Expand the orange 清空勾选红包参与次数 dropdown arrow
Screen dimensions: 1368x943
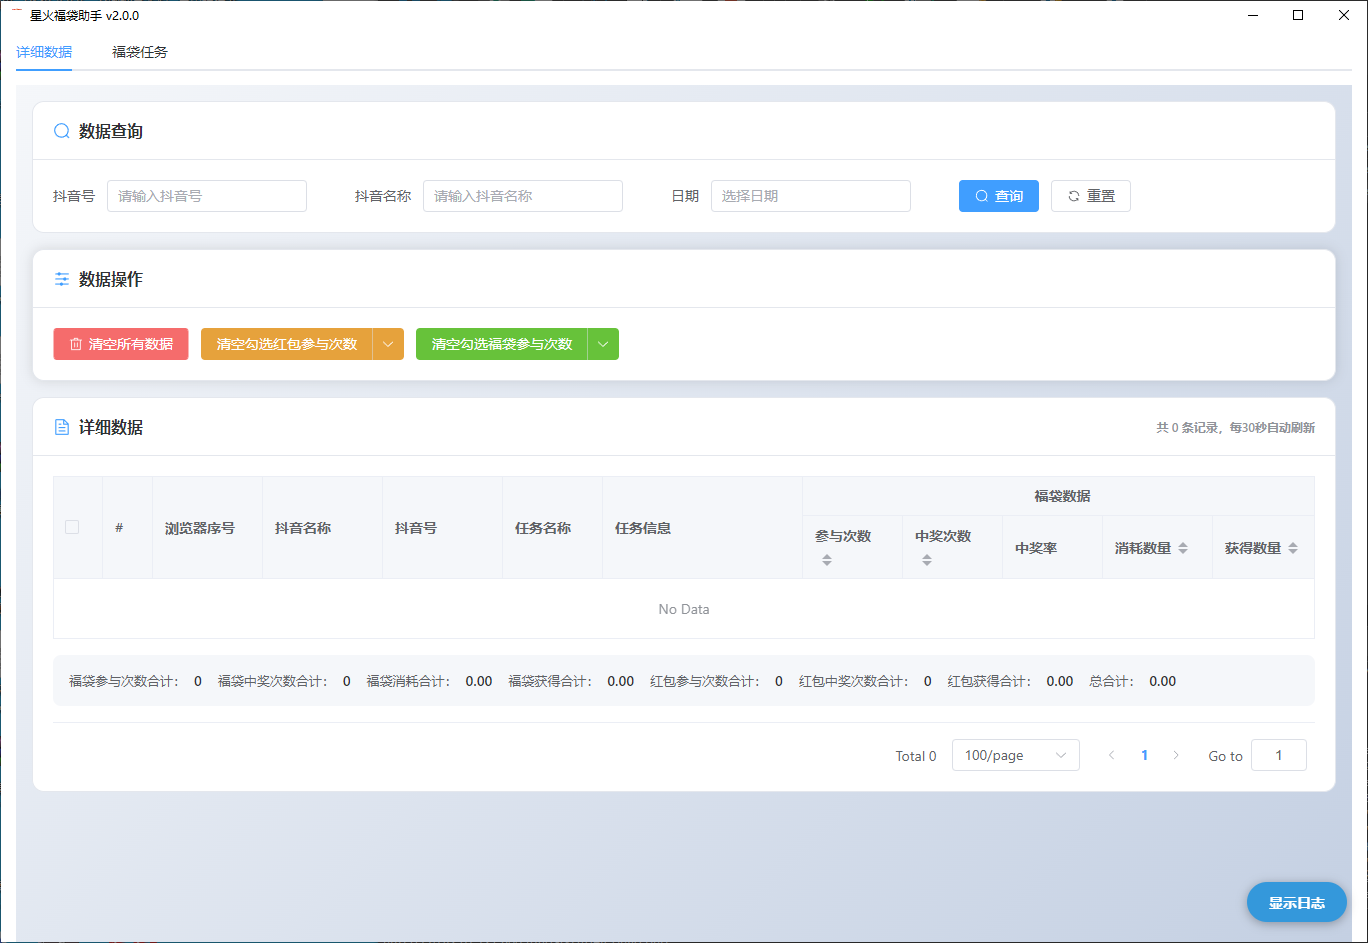click(x=388, y=344)
